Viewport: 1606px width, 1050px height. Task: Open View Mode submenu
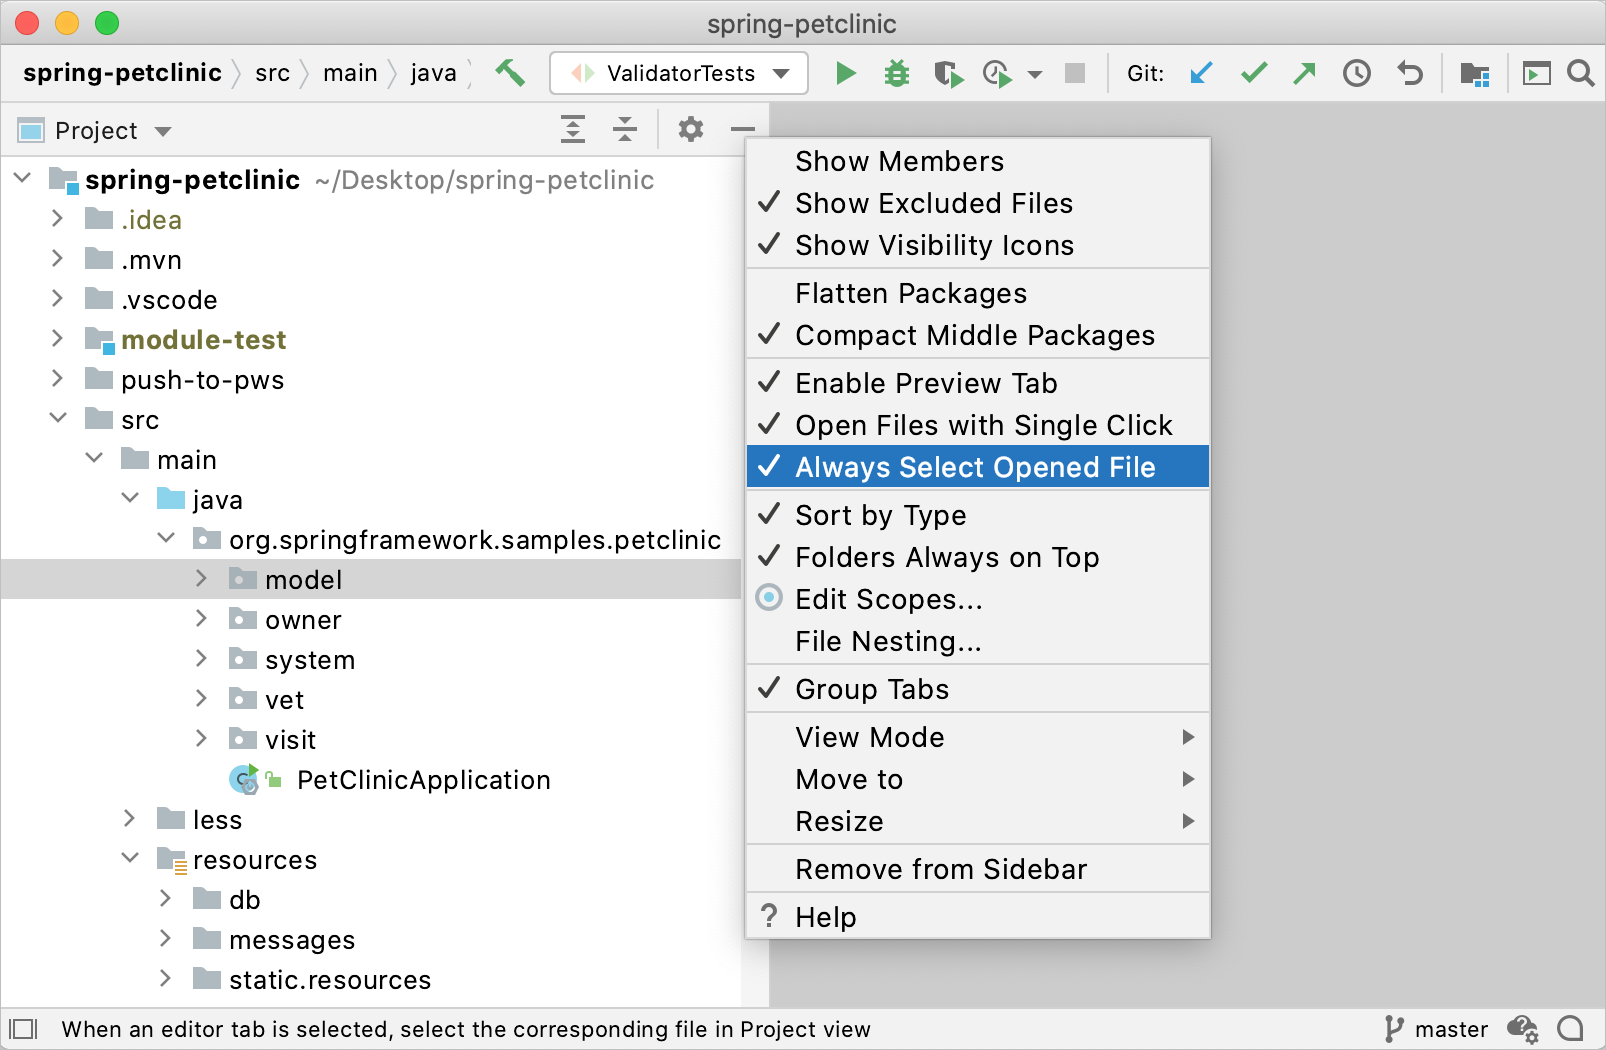(x=978, y=737)
